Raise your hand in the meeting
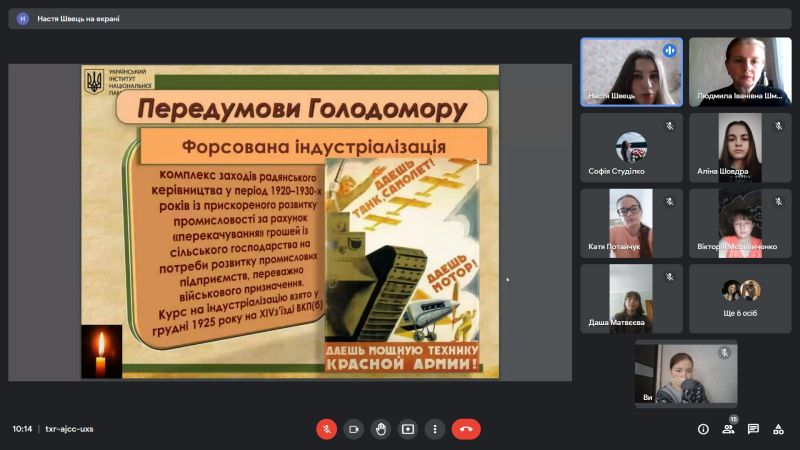Screen dimensions: 800x450 381,429
